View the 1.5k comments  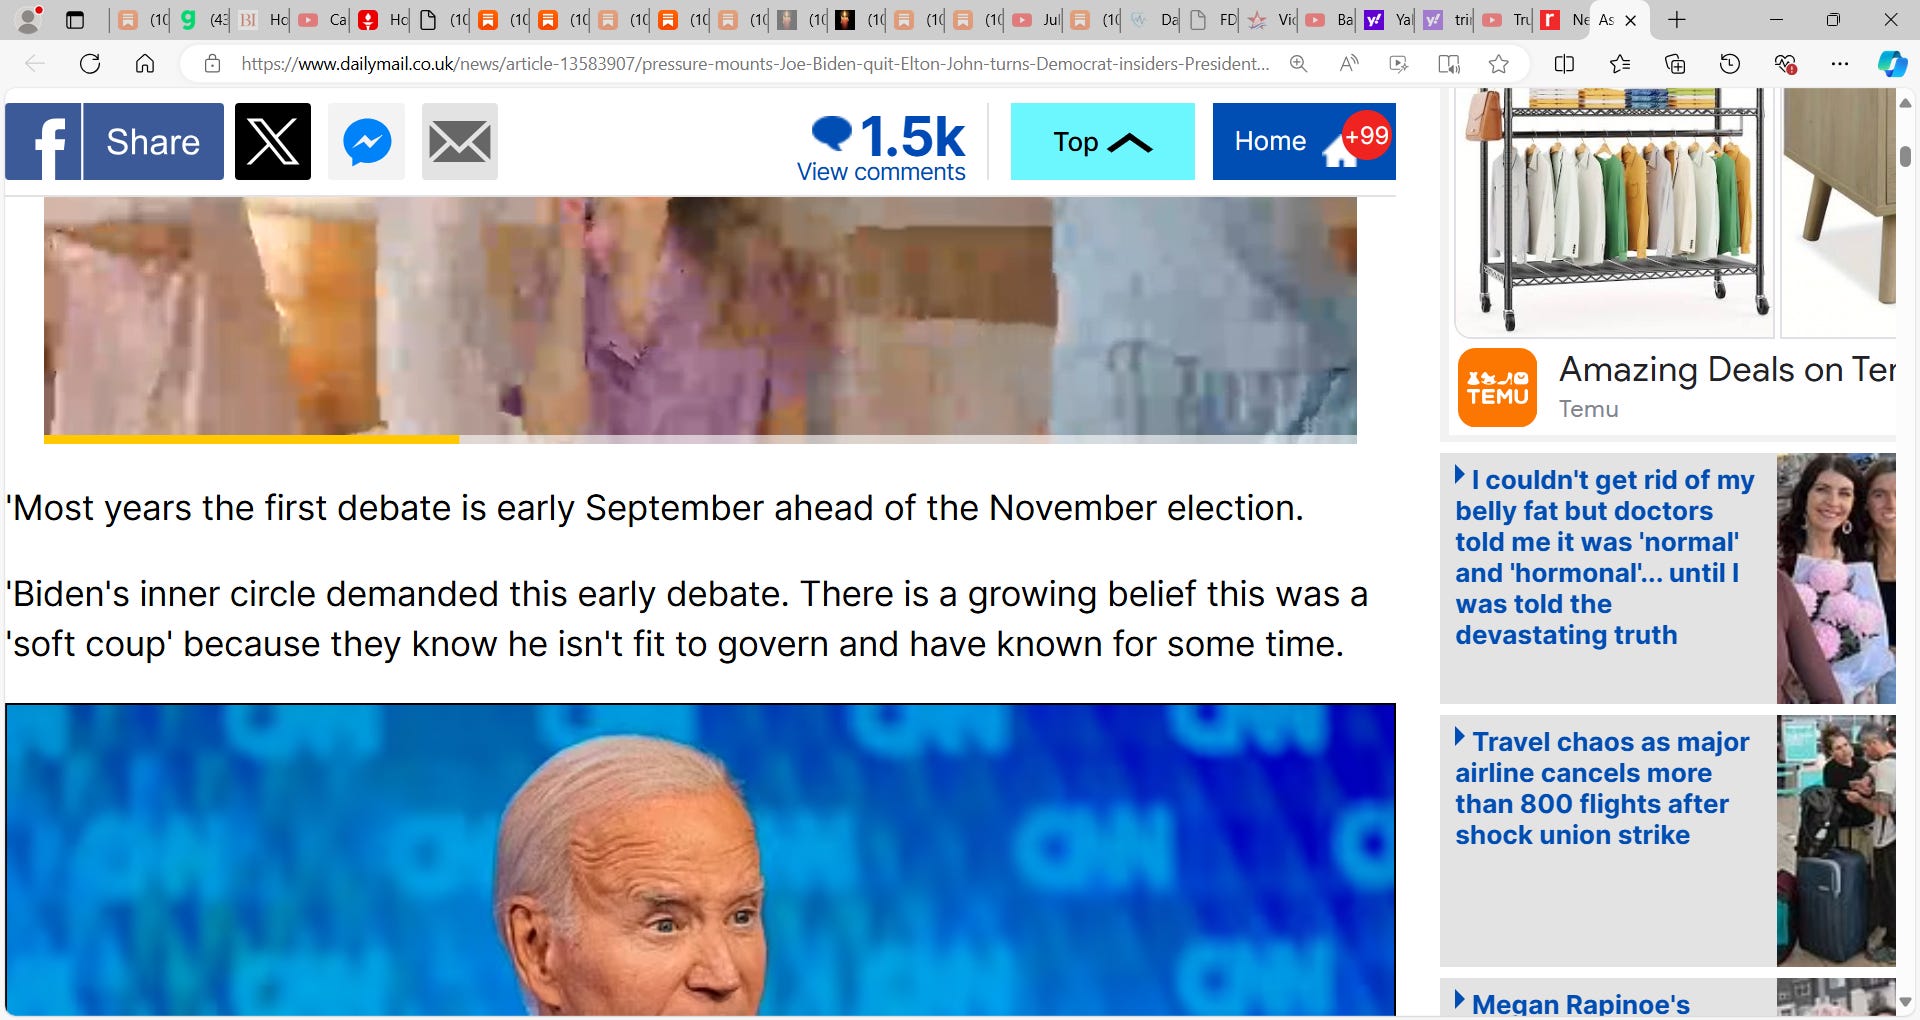point(882,147)
